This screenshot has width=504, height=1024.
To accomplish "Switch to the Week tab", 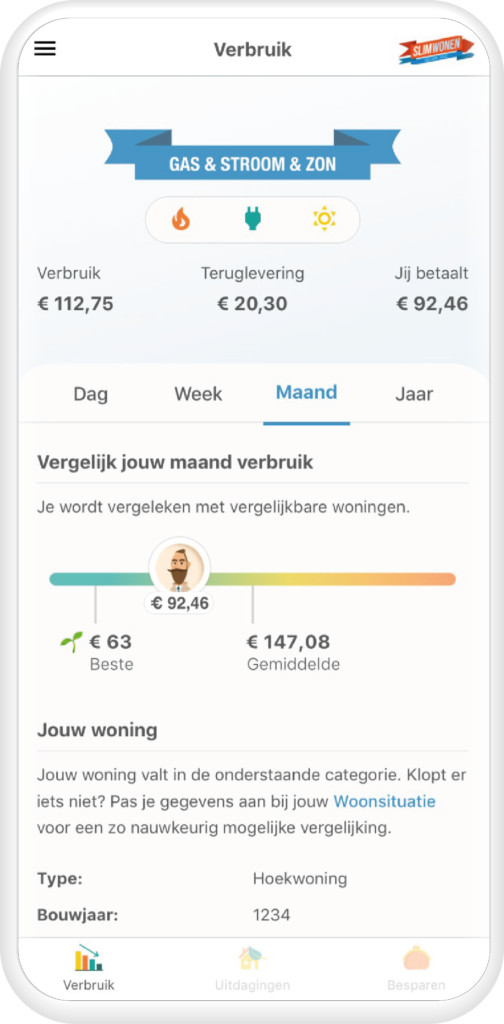I will coord(198,394).
